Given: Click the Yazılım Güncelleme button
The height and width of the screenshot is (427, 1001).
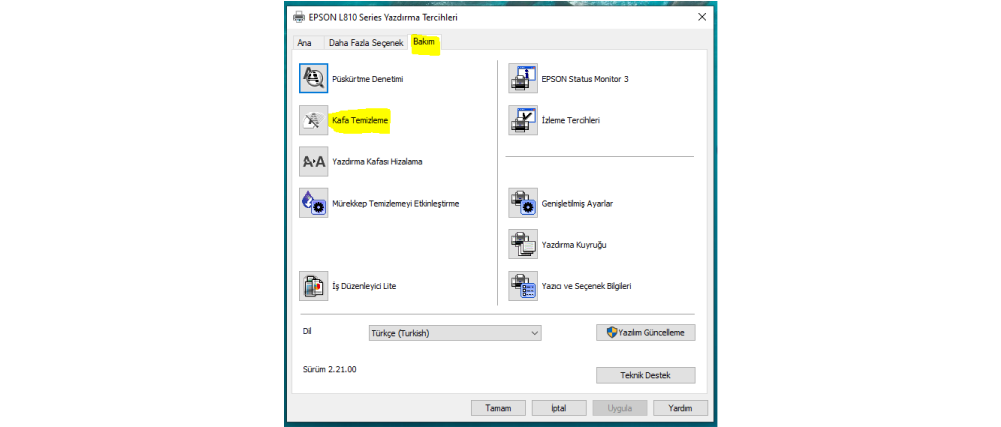Looking at the screenshot, I should [645, 332].
